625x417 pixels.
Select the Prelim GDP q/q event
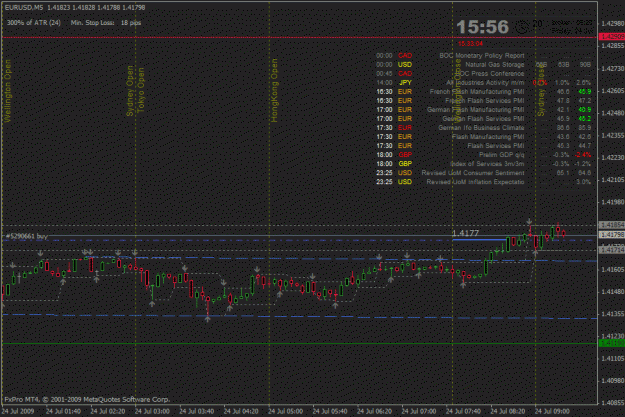pyautogui.click(x=483, y=155)
